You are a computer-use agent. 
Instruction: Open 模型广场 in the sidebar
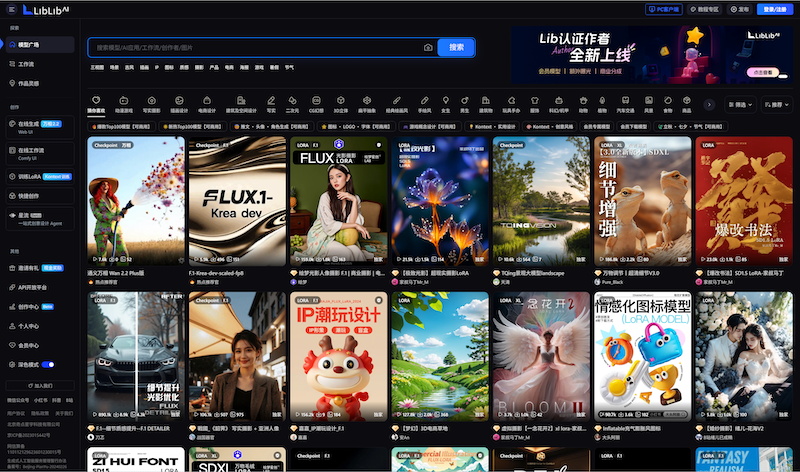pyautogui.click(x=40, y=44)
